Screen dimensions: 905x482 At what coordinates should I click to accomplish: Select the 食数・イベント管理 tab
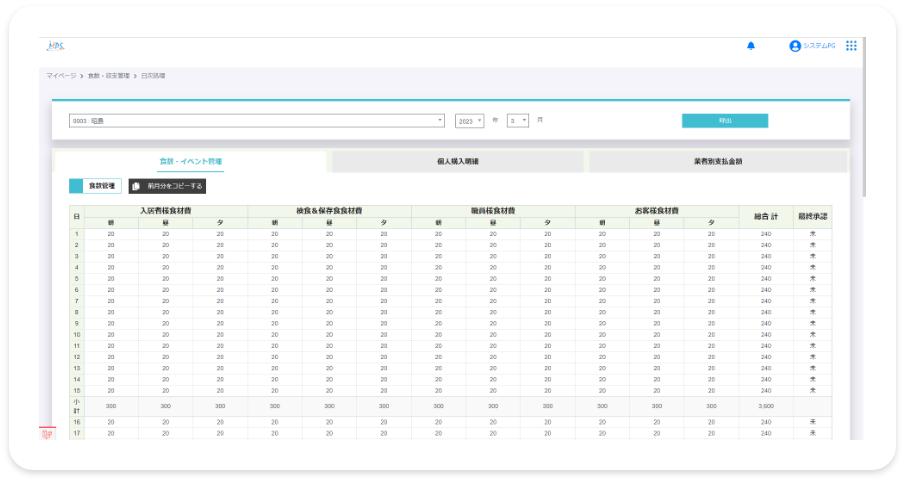(x=190, y=161)
